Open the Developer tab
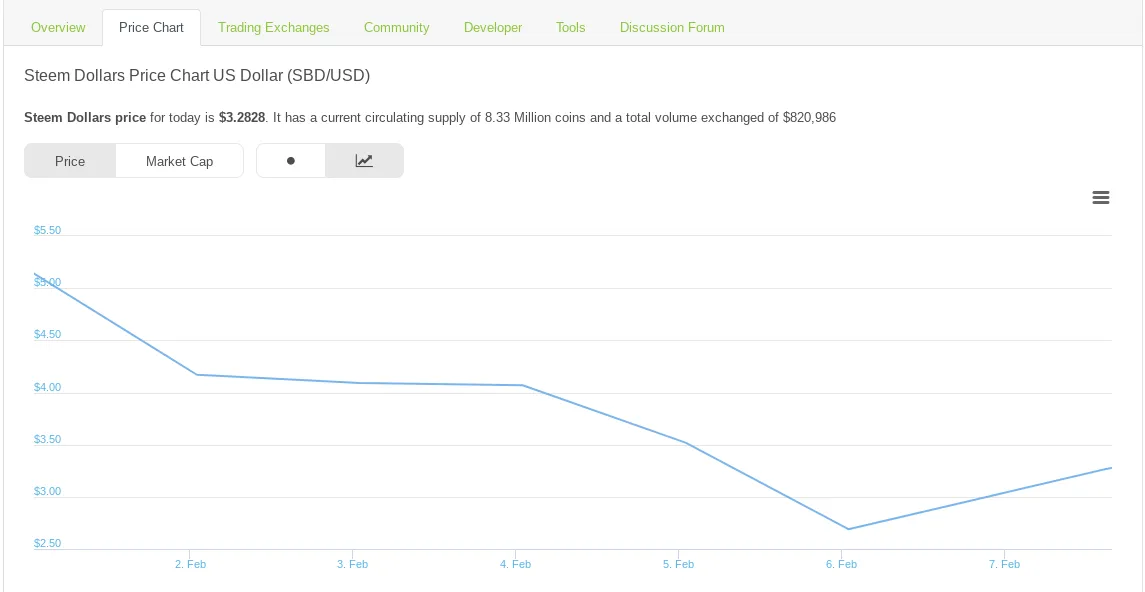 [493, 27]
